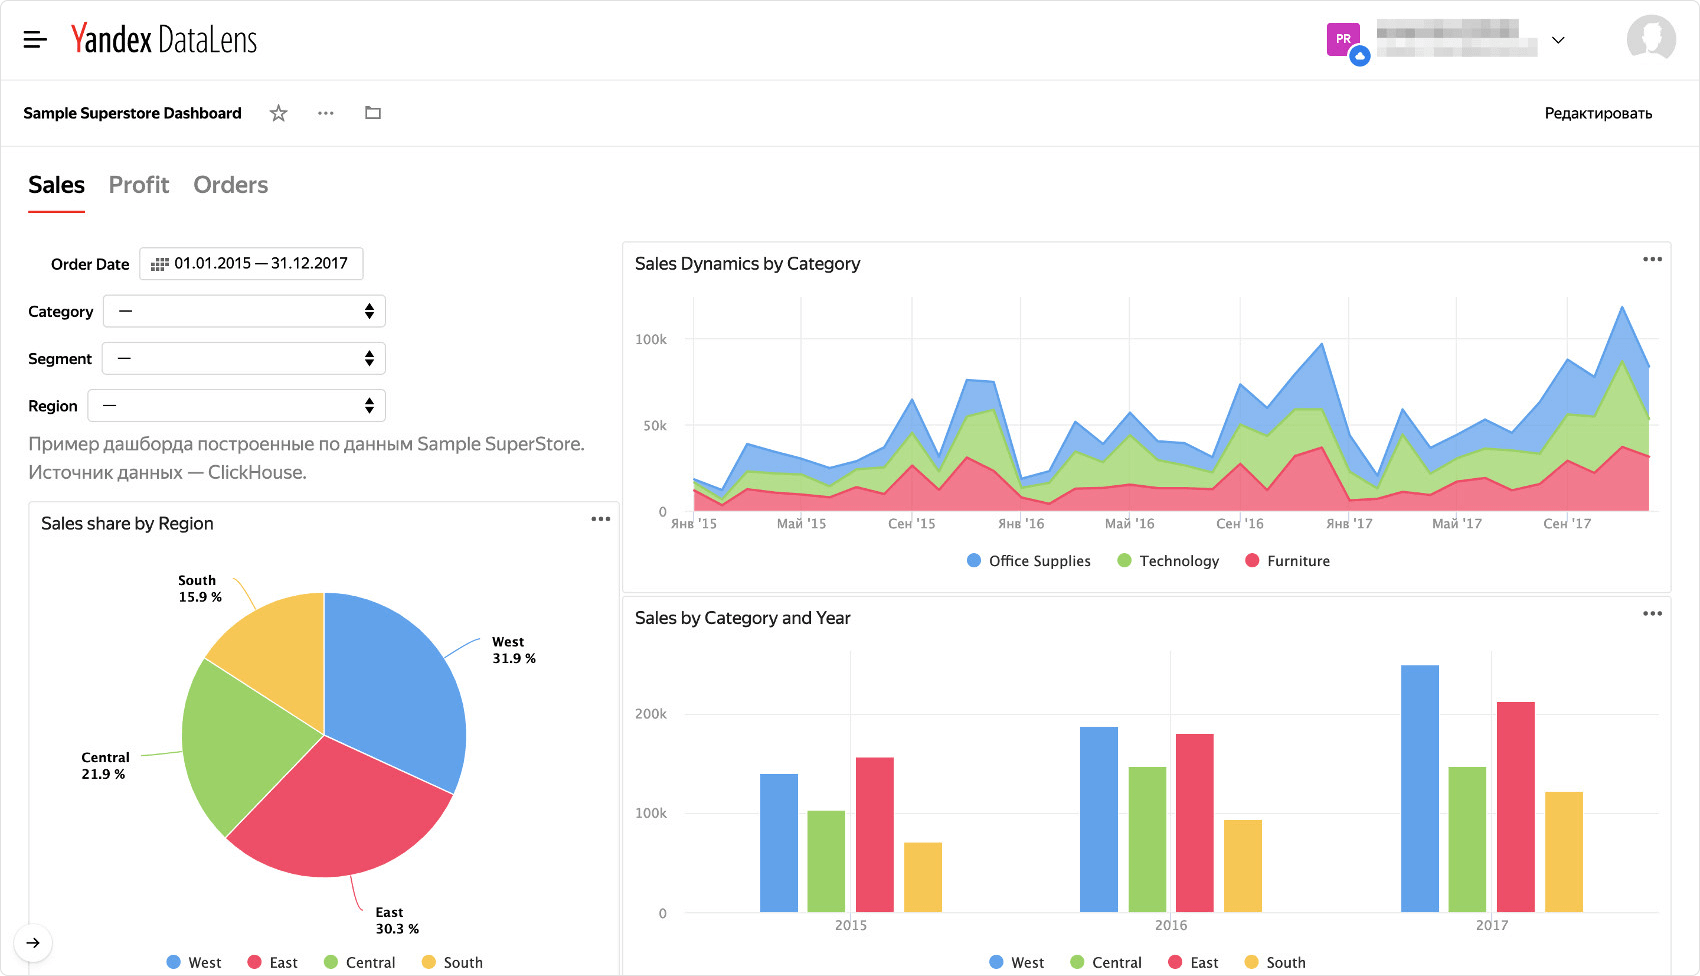Open the dashboard options ellipsis menu
Viewport: 1700px width, 976px height.
coord(325,113)
